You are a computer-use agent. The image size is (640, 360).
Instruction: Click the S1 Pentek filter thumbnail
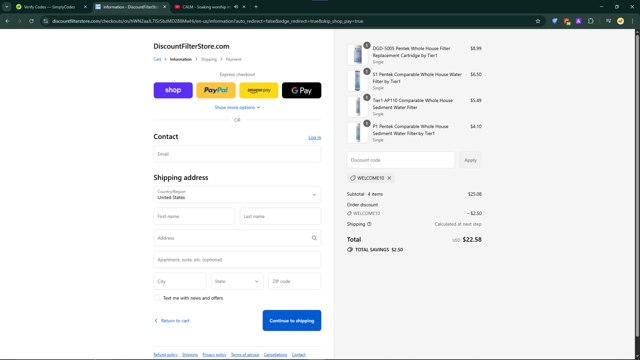(x=358, y=80)
